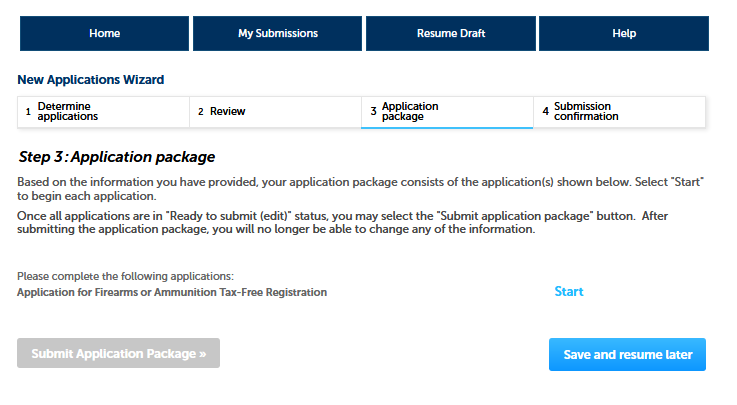This screenshot has height=405, width=737.
Task: Click 'Please complete the following applications' label
Action: [x=125, y=276]
